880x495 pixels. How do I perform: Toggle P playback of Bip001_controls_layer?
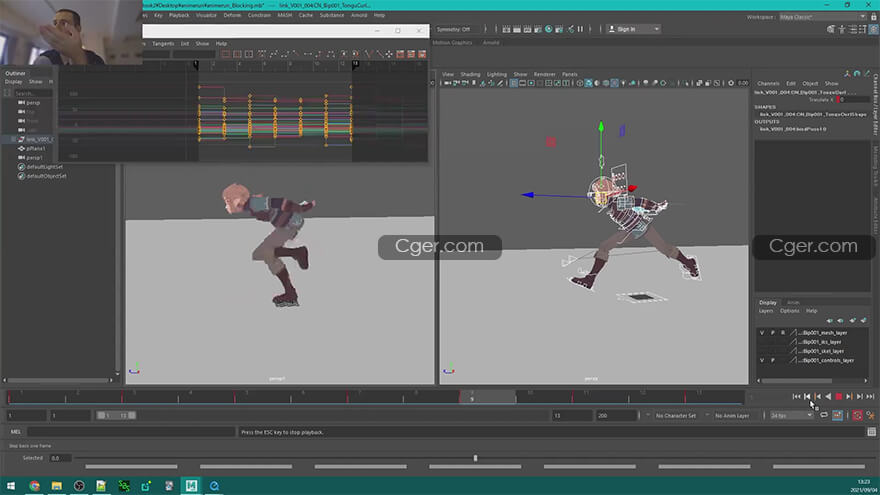(773, 360)
